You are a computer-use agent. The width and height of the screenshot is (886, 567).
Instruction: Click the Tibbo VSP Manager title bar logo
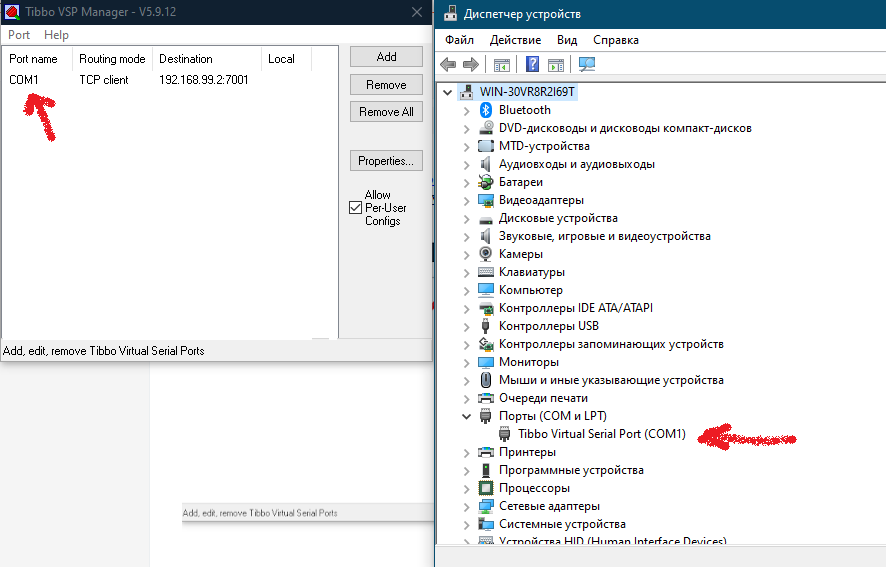[12, 11]
